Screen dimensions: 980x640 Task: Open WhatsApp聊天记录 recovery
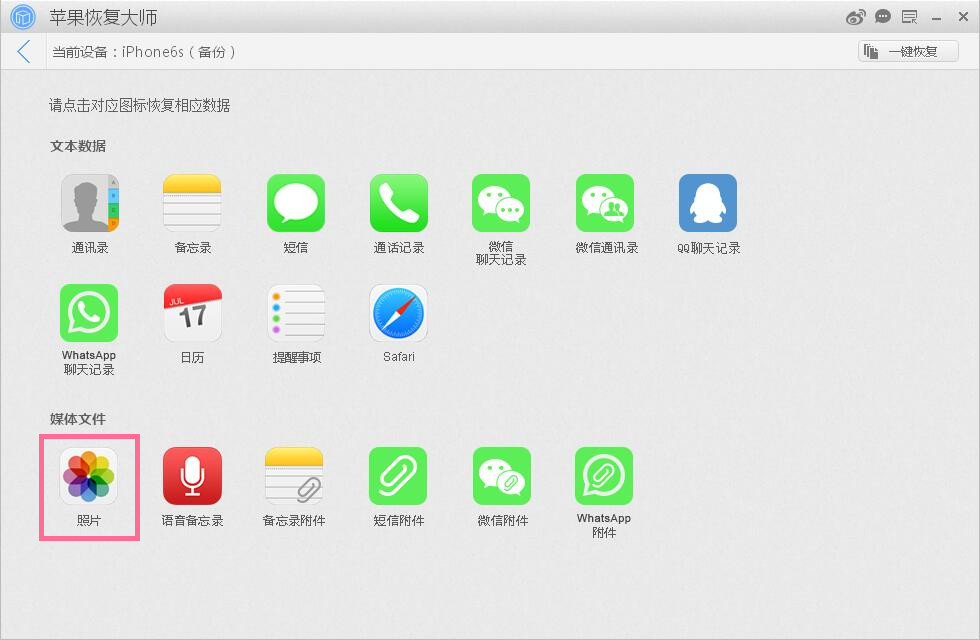coord(89,312)
